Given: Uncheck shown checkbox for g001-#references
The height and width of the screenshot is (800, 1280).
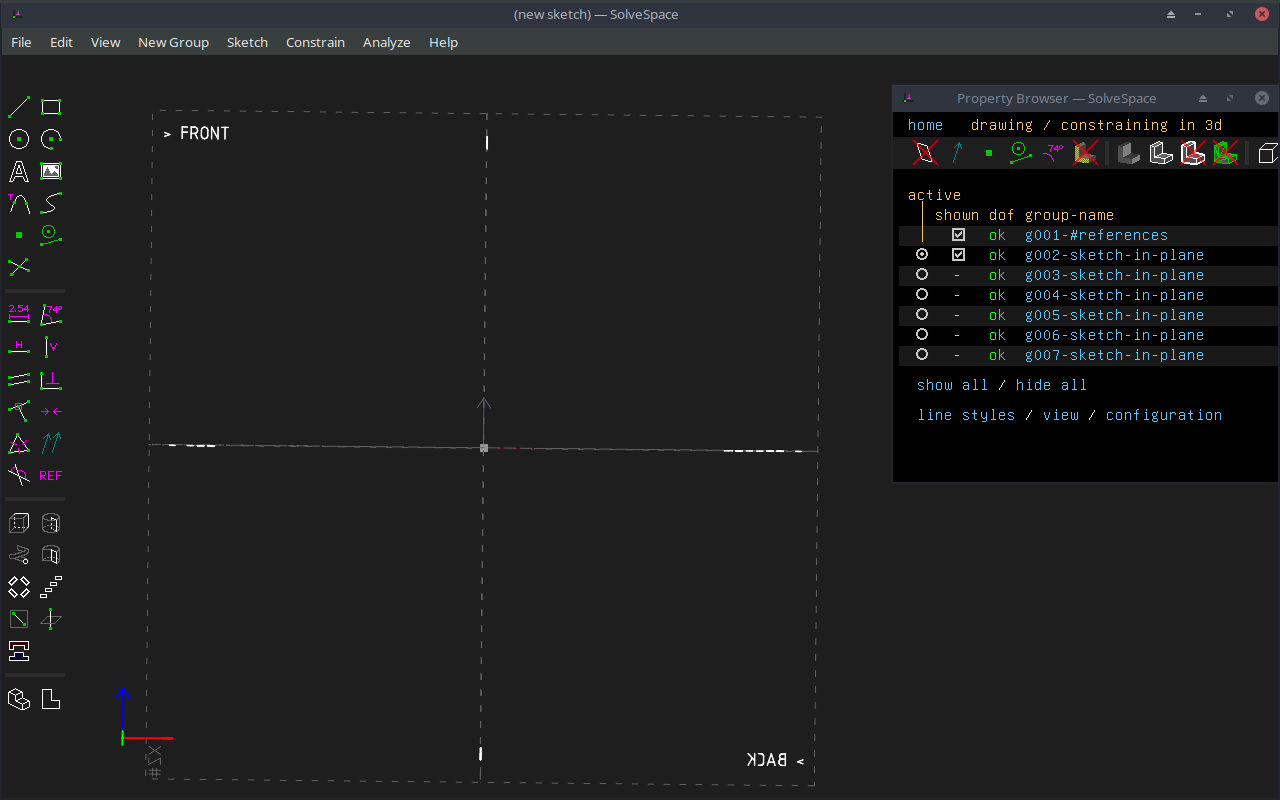Looking at the screenshot, I should [959, 235].
